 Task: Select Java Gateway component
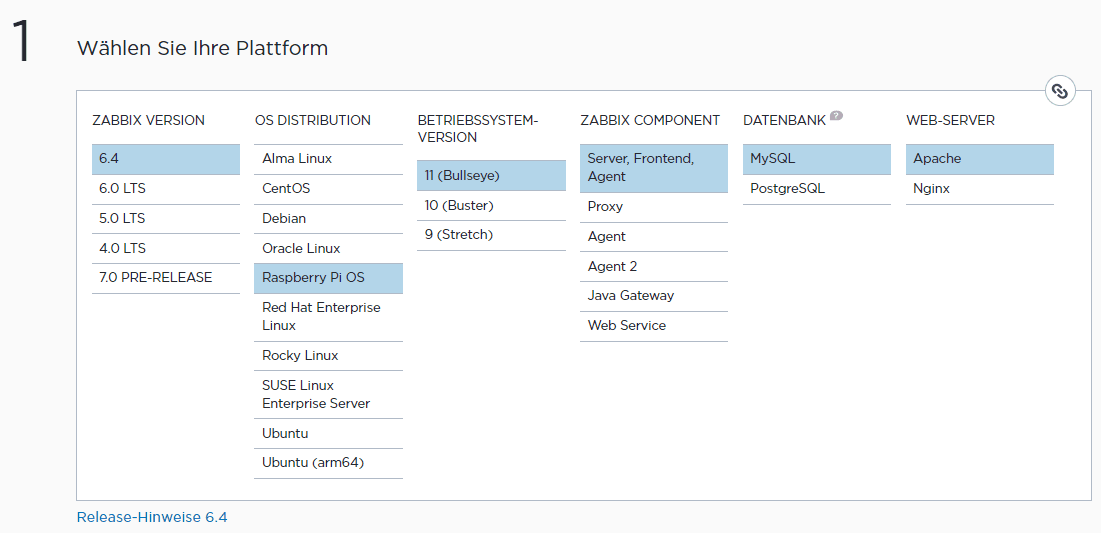pos(653,296)
